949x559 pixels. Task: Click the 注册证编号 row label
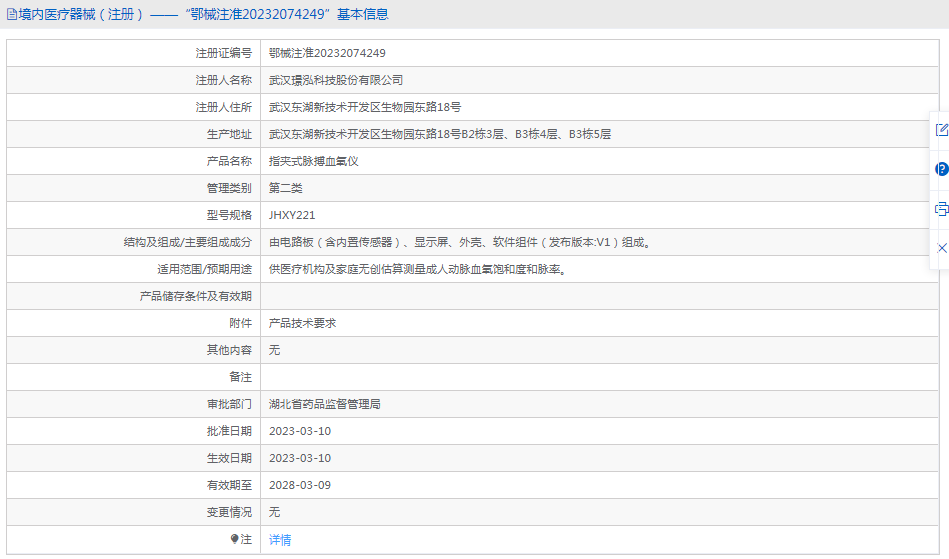[223, 53]
